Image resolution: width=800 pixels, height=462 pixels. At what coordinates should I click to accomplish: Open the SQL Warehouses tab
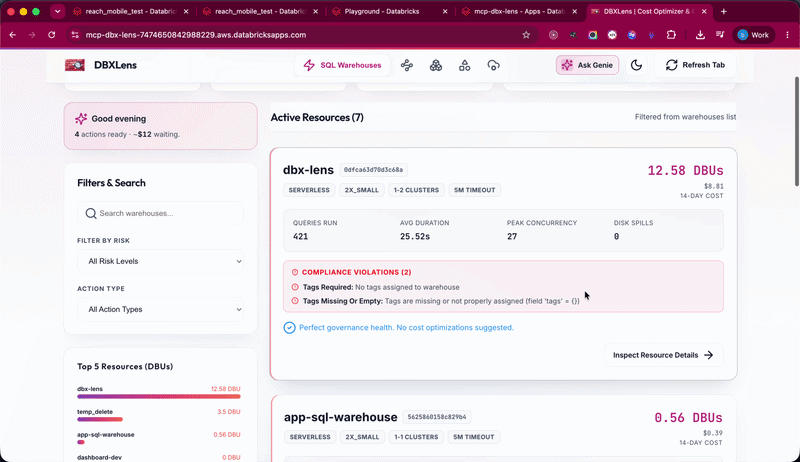coord(342,65)
